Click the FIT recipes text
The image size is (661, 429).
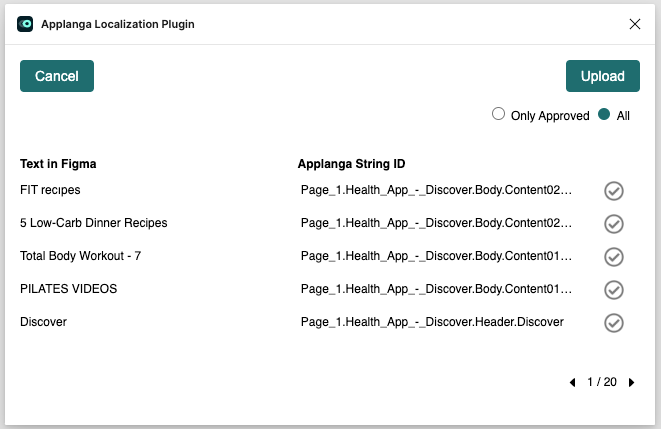tap(50, 190)
